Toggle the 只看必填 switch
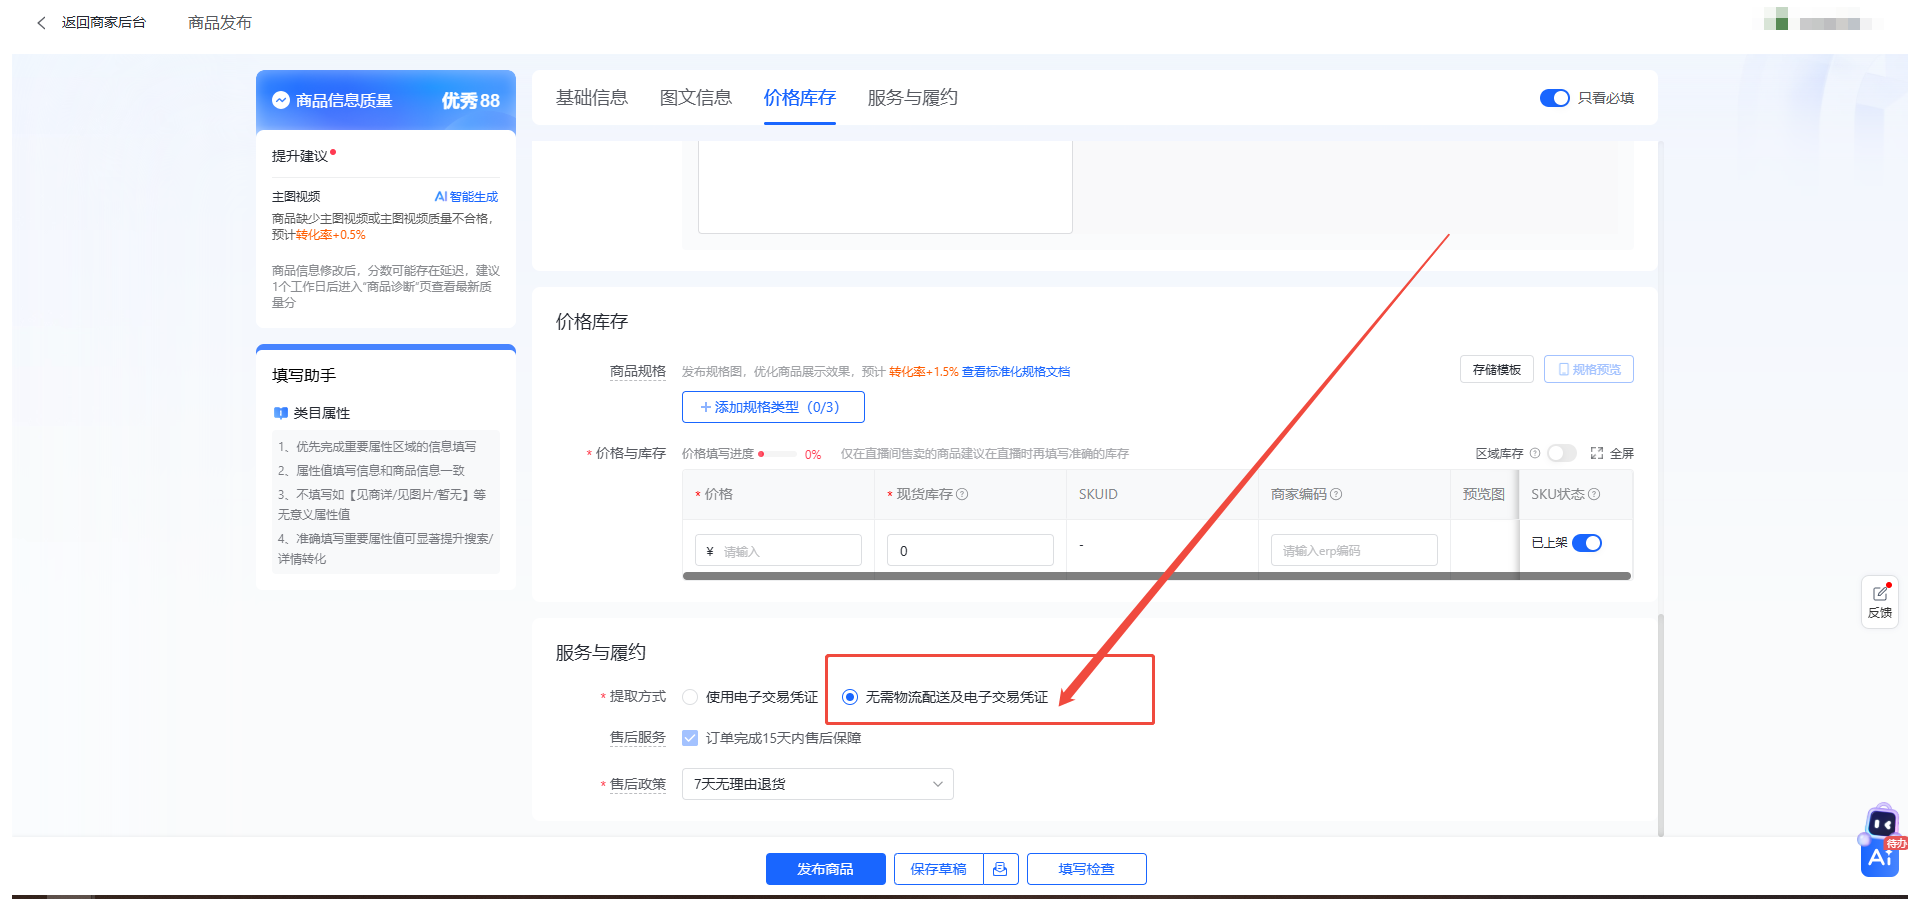The width and height of the screenshot is (1920, 899). coord(1554,98)
